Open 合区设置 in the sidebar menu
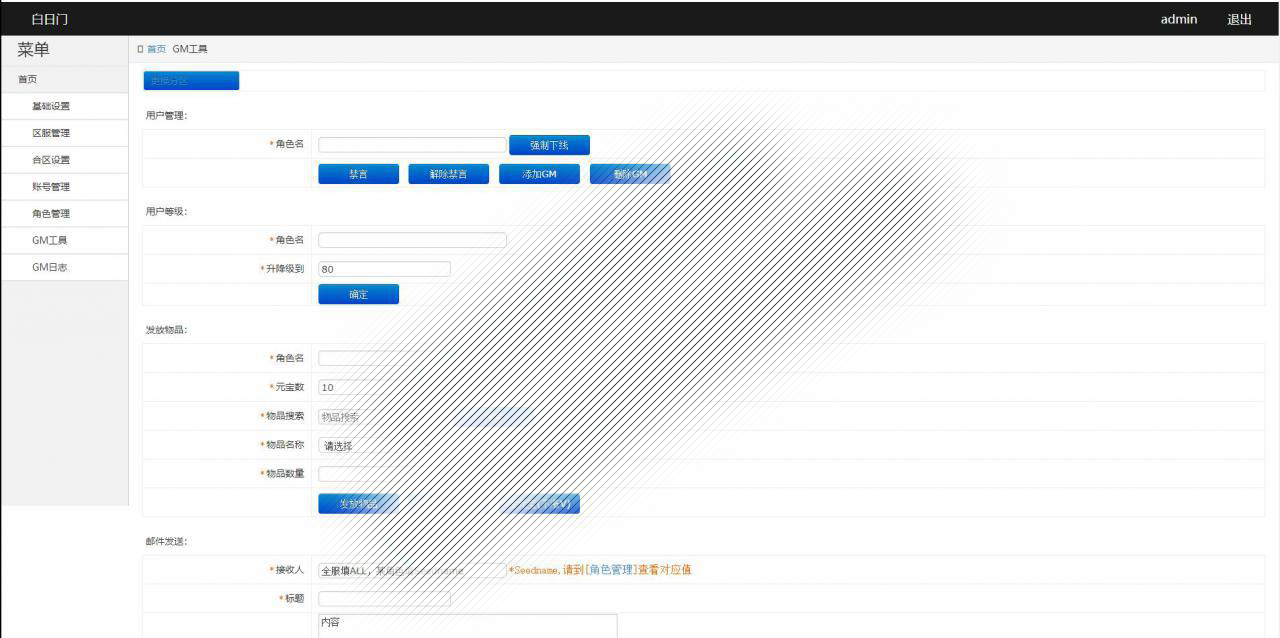The image size is (1280, 638). (64, 160)
